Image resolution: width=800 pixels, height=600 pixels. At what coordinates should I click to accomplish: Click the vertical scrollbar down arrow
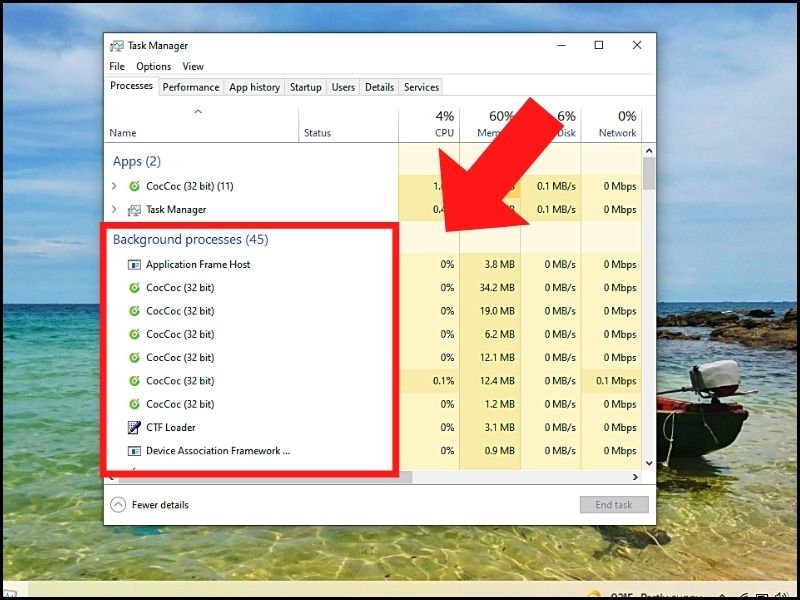[x=649, y=463]
